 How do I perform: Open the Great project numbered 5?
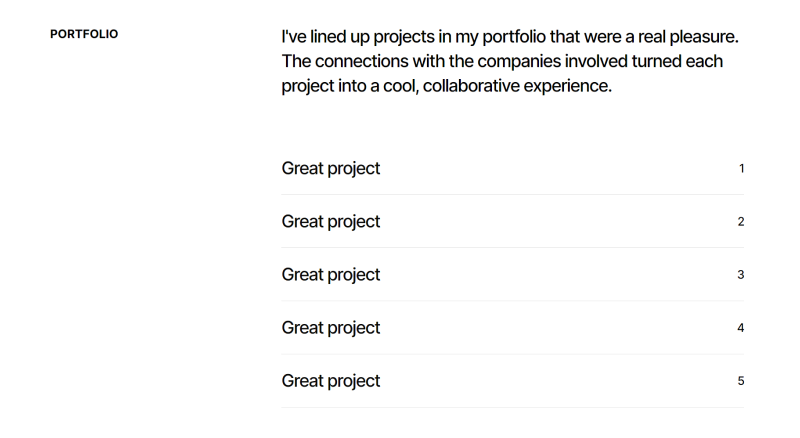point(331,381)
